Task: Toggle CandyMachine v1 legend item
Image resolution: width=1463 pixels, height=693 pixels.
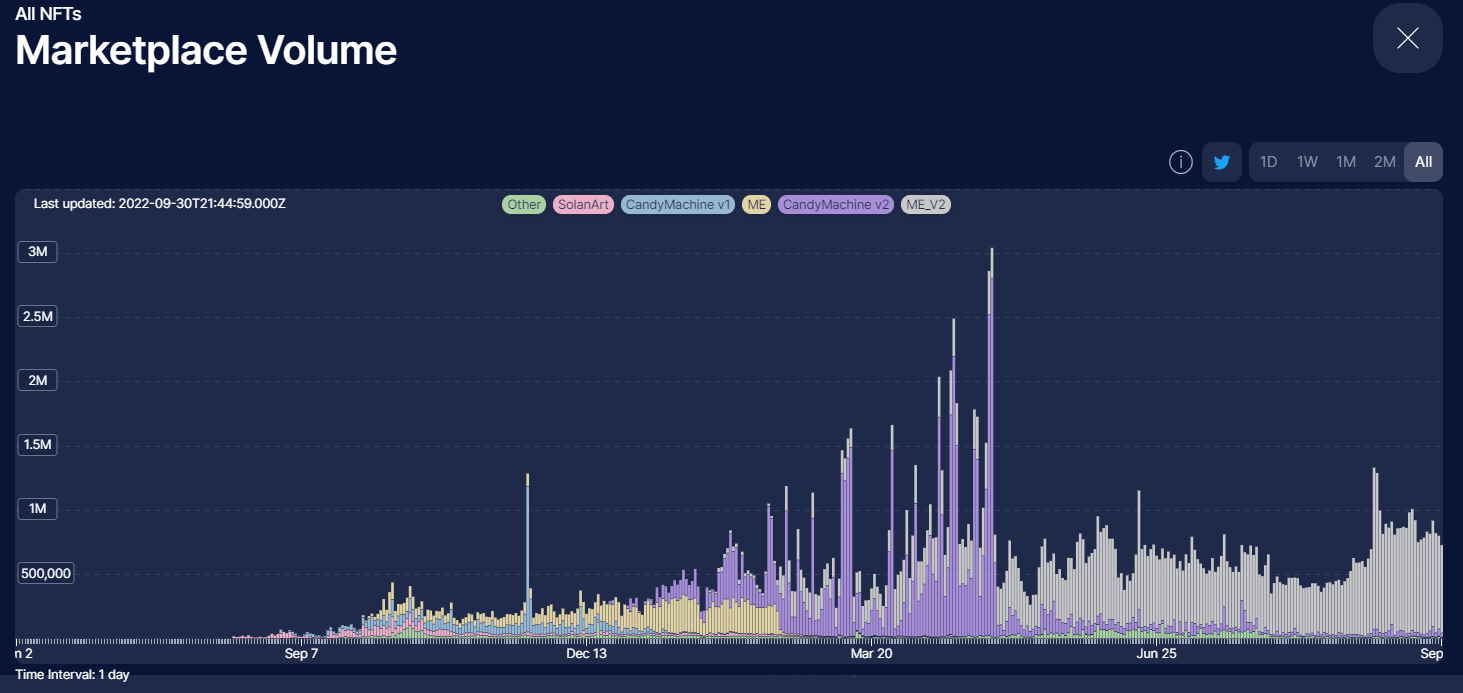Action: click(x=678, y=205)
